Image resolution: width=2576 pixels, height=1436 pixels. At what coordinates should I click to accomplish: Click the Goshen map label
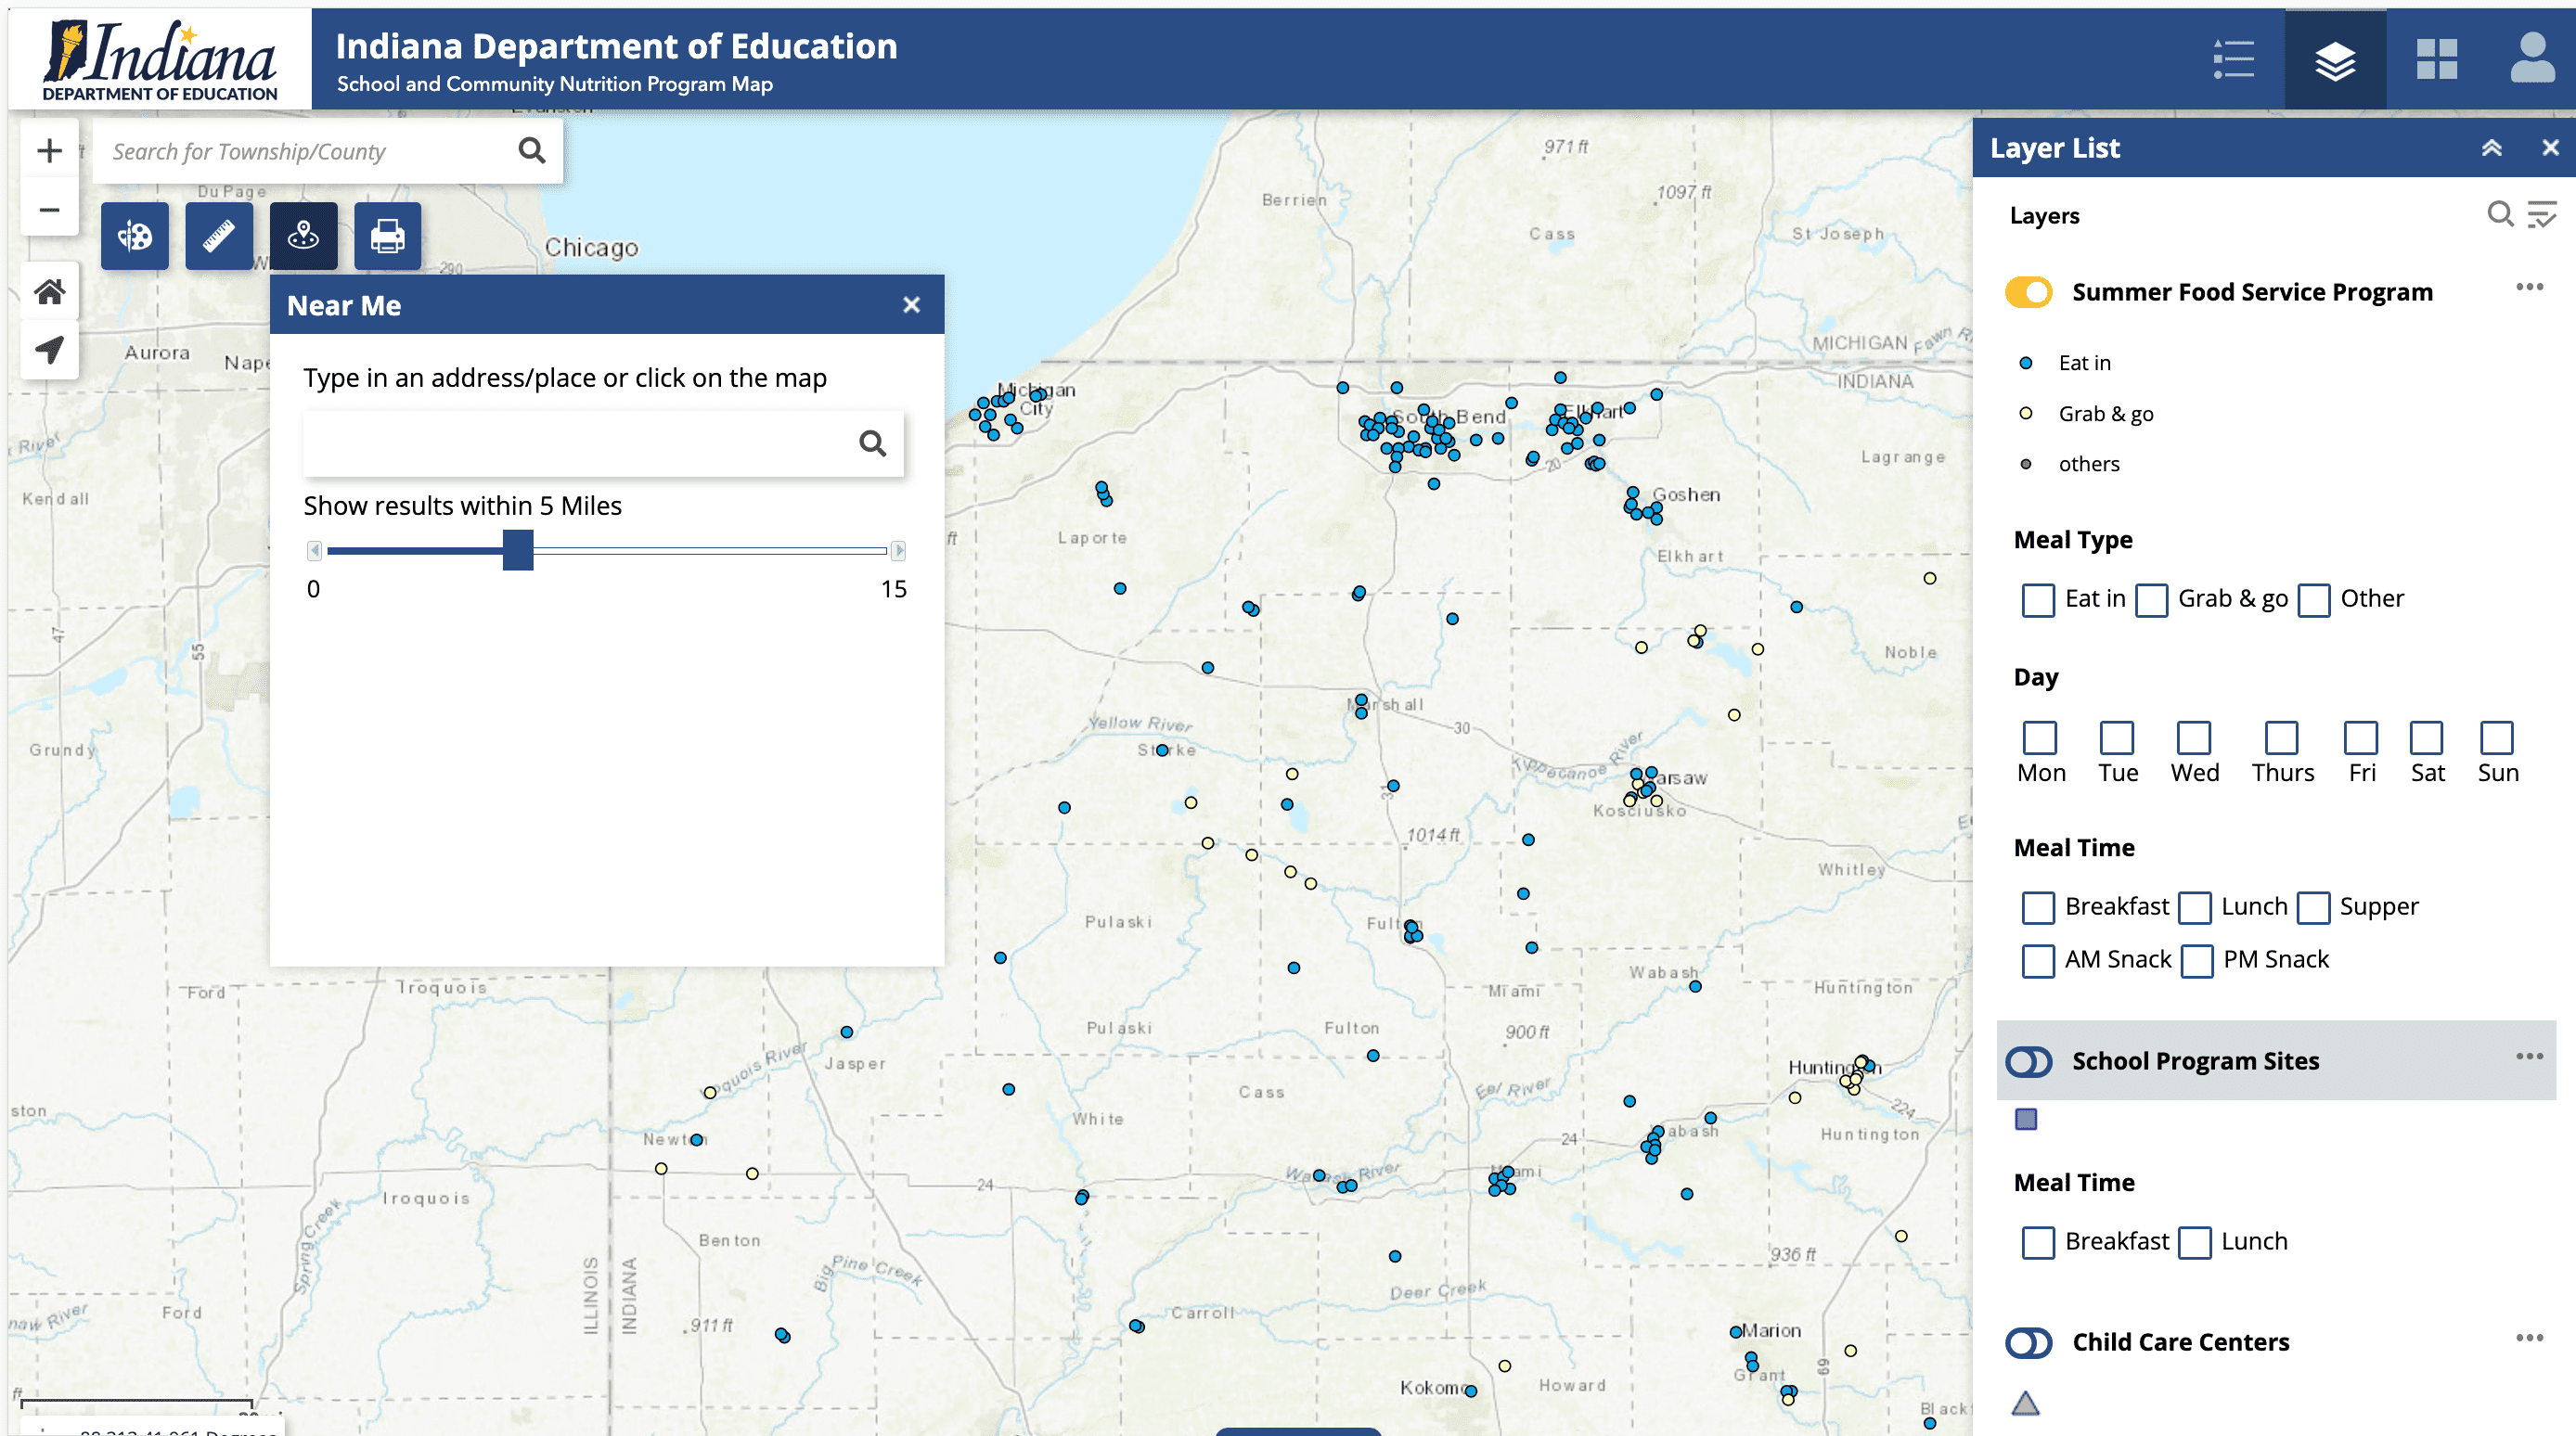pyautogui.click(x=1686, y=494)
